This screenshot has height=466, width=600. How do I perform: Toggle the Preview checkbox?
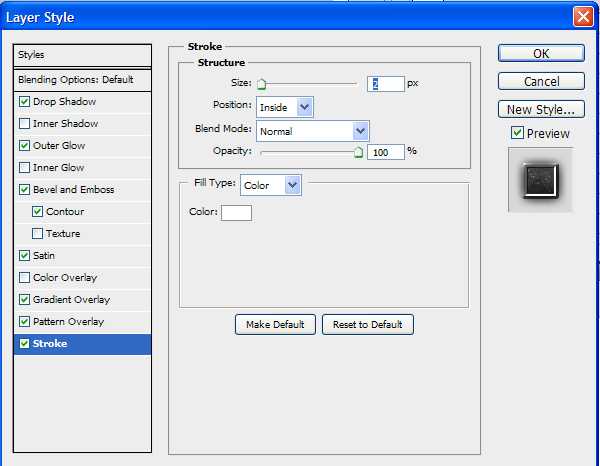(517, 133)
